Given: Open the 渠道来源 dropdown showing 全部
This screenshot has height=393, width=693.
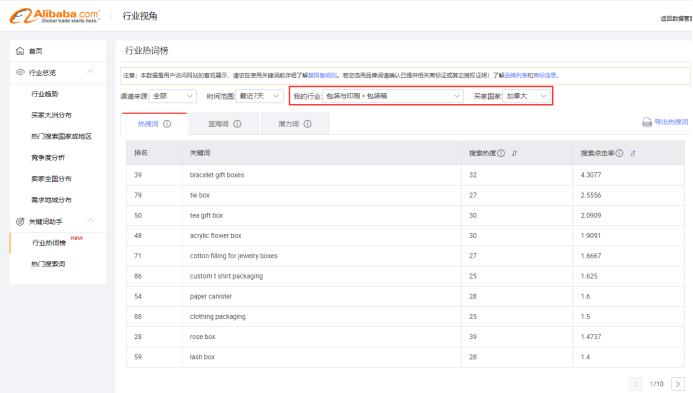Looking at the screenshot, I should coord(173,96).
